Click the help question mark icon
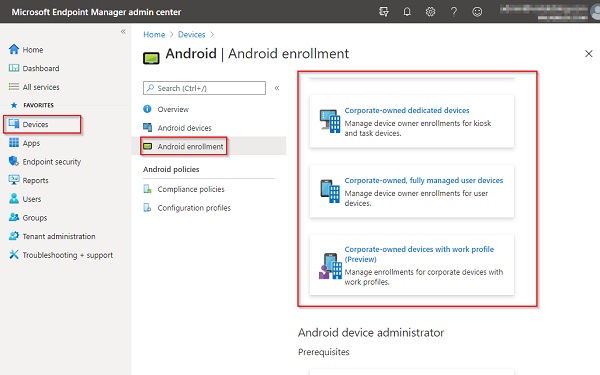Screen dimensions: 600x375 (x=454, y=12)
